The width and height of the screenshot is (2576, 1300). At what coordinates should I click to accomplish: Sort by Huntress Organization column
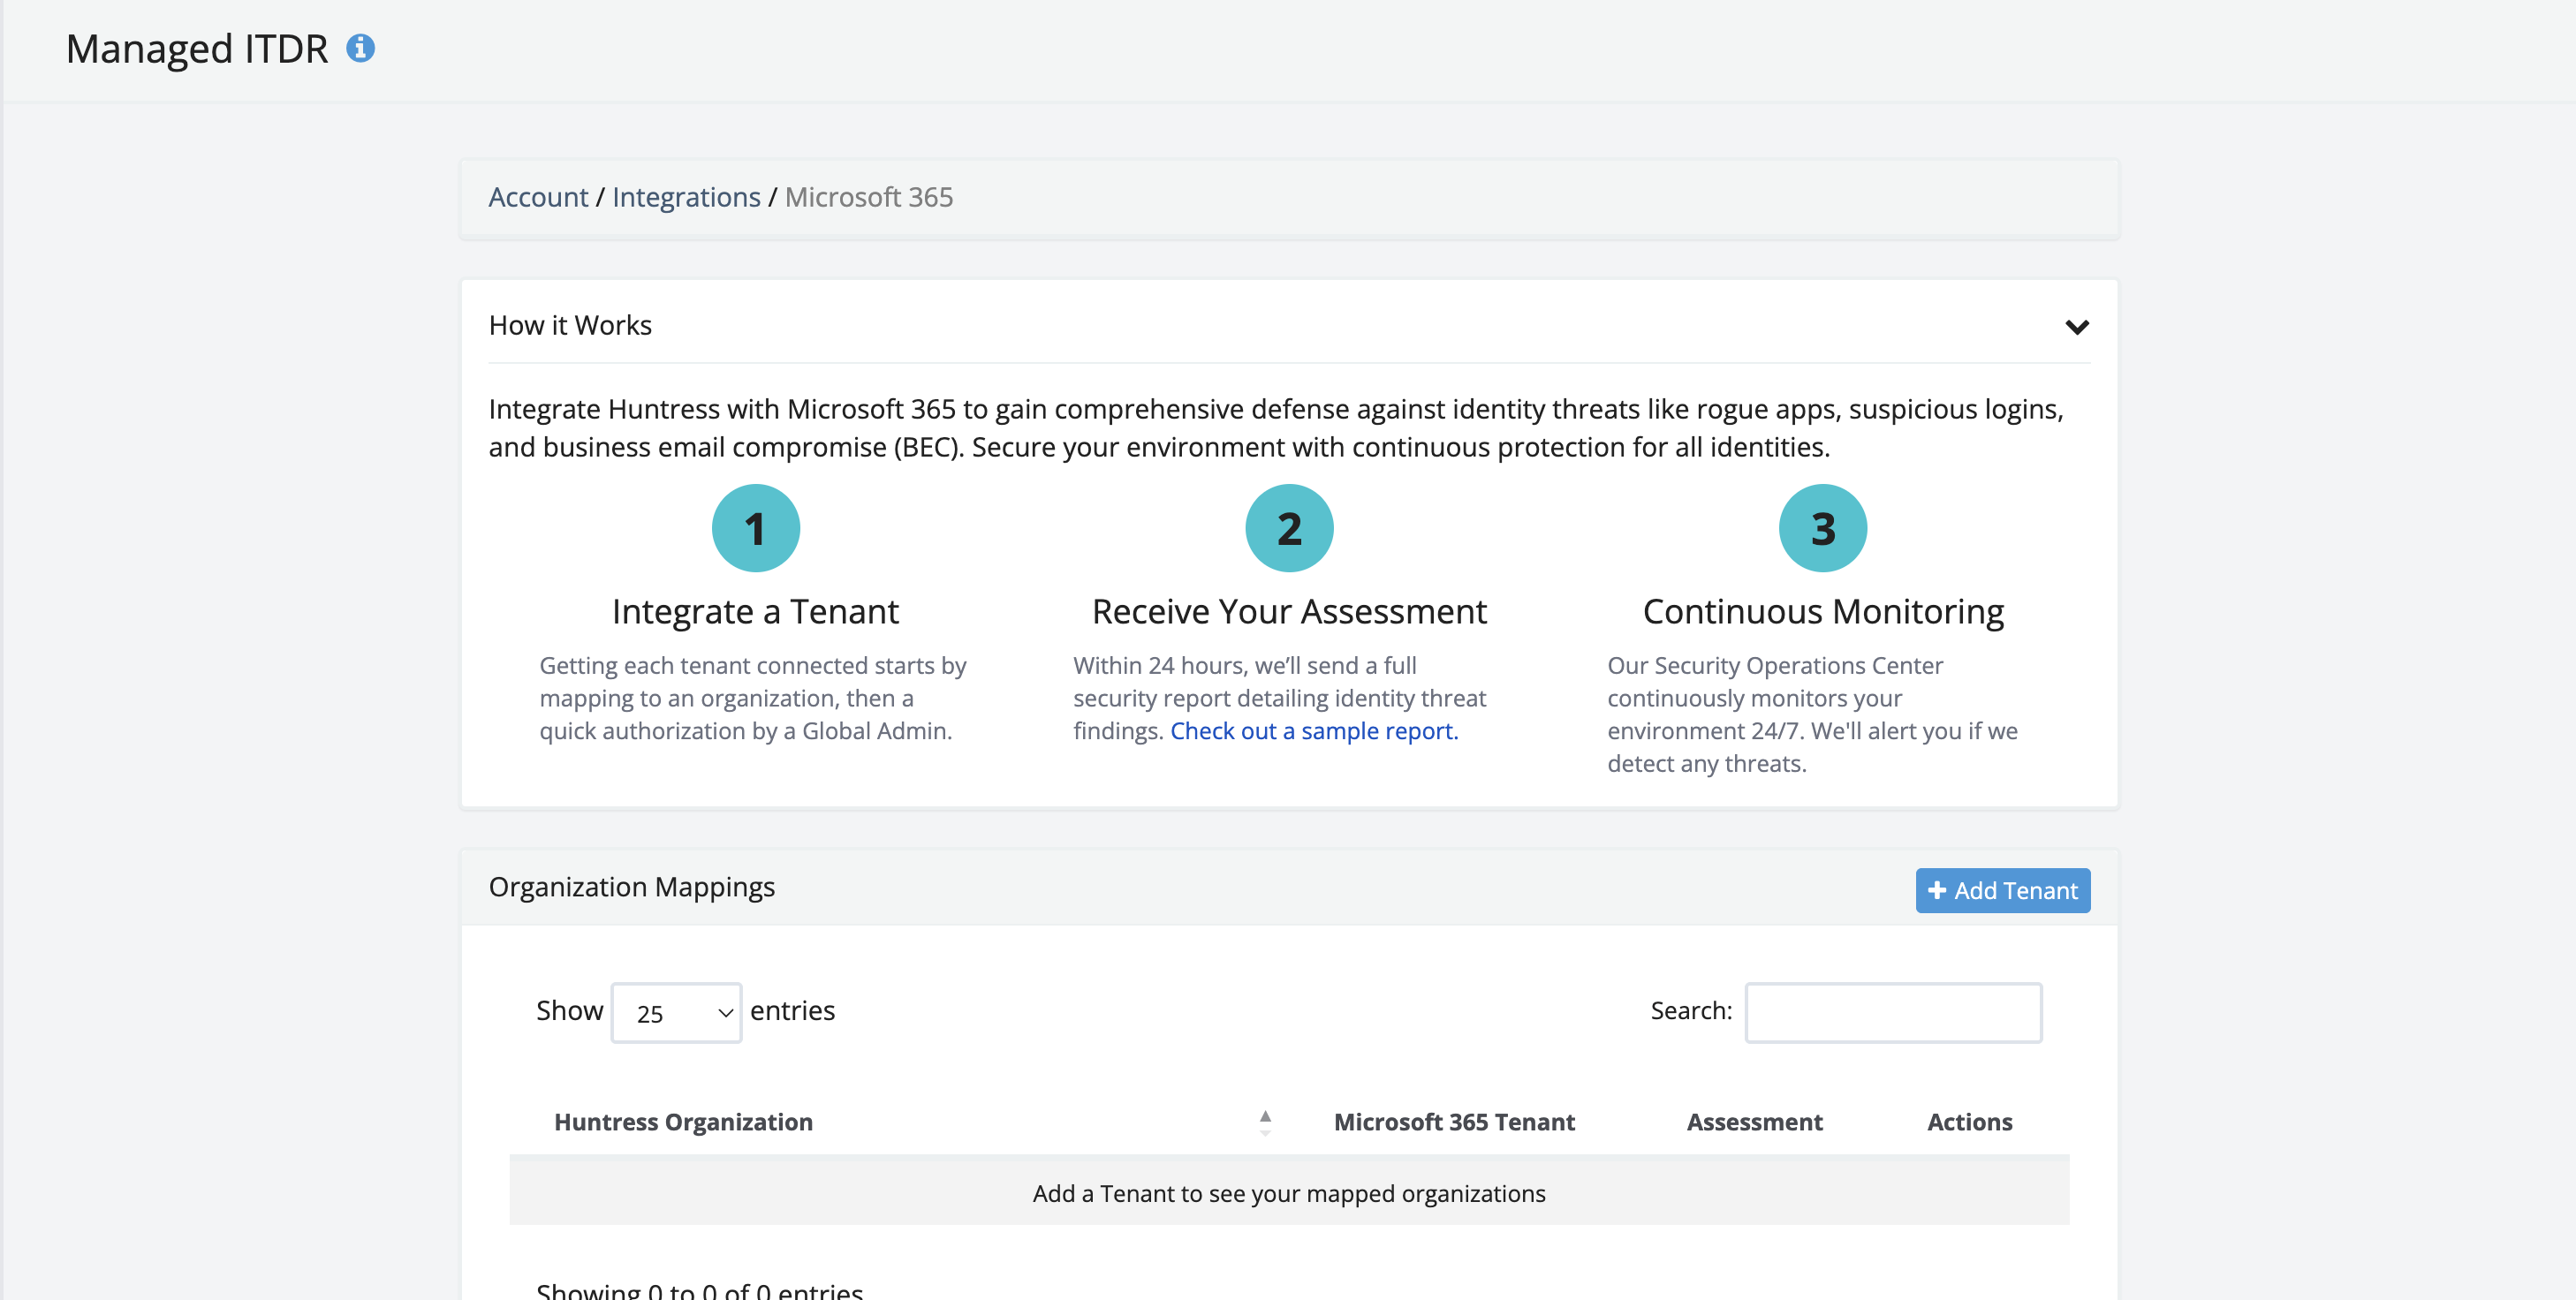point(683,1122)
